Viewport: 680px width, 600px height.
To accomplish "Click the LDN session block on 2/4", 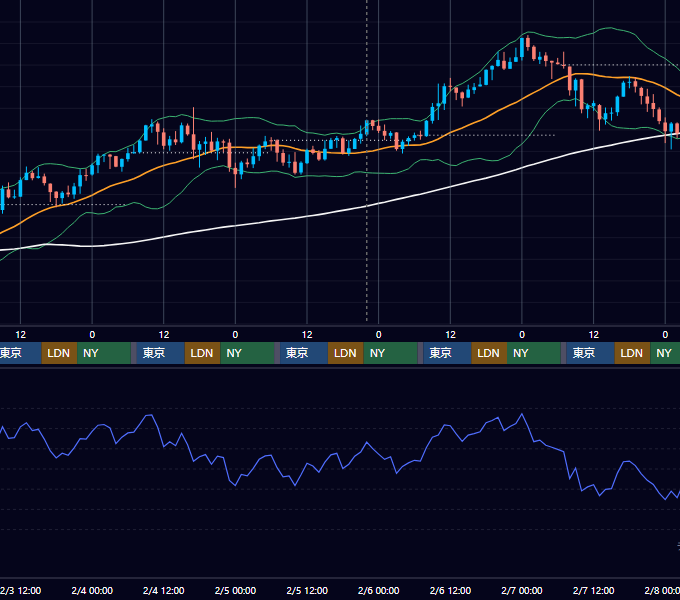I will point(203,353).
